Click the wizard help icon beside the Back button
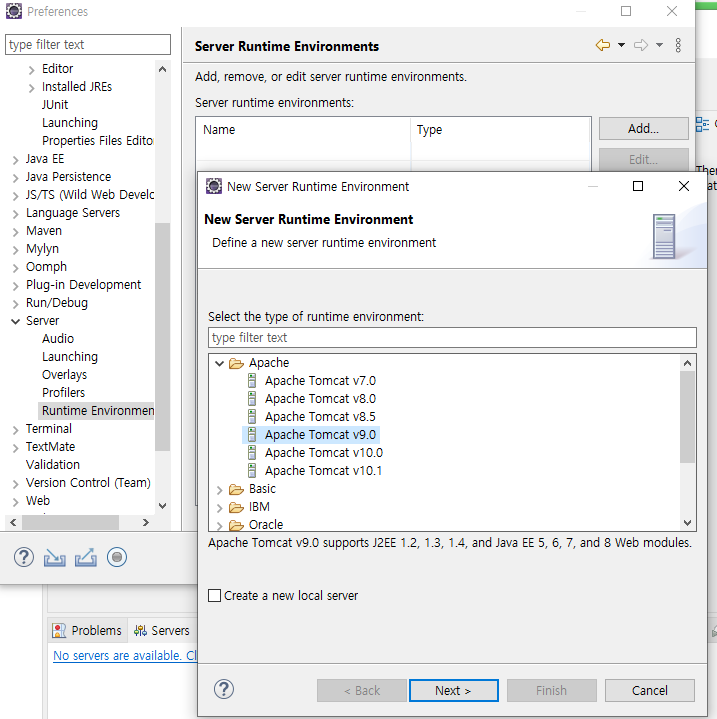Screen dimensions: 717x719 click(224, 689)
